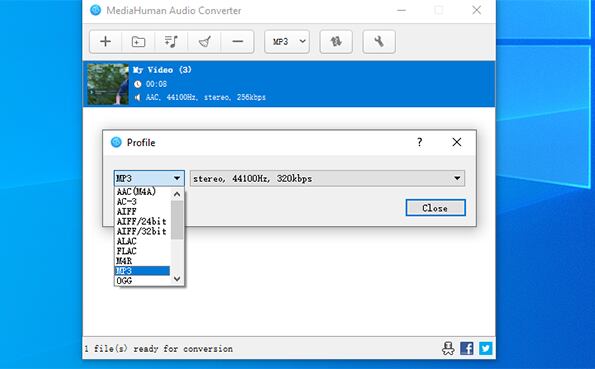Open the Twitter icon in status bar
Viewport: 595px width, 369px height.
[x=486, y=348]
